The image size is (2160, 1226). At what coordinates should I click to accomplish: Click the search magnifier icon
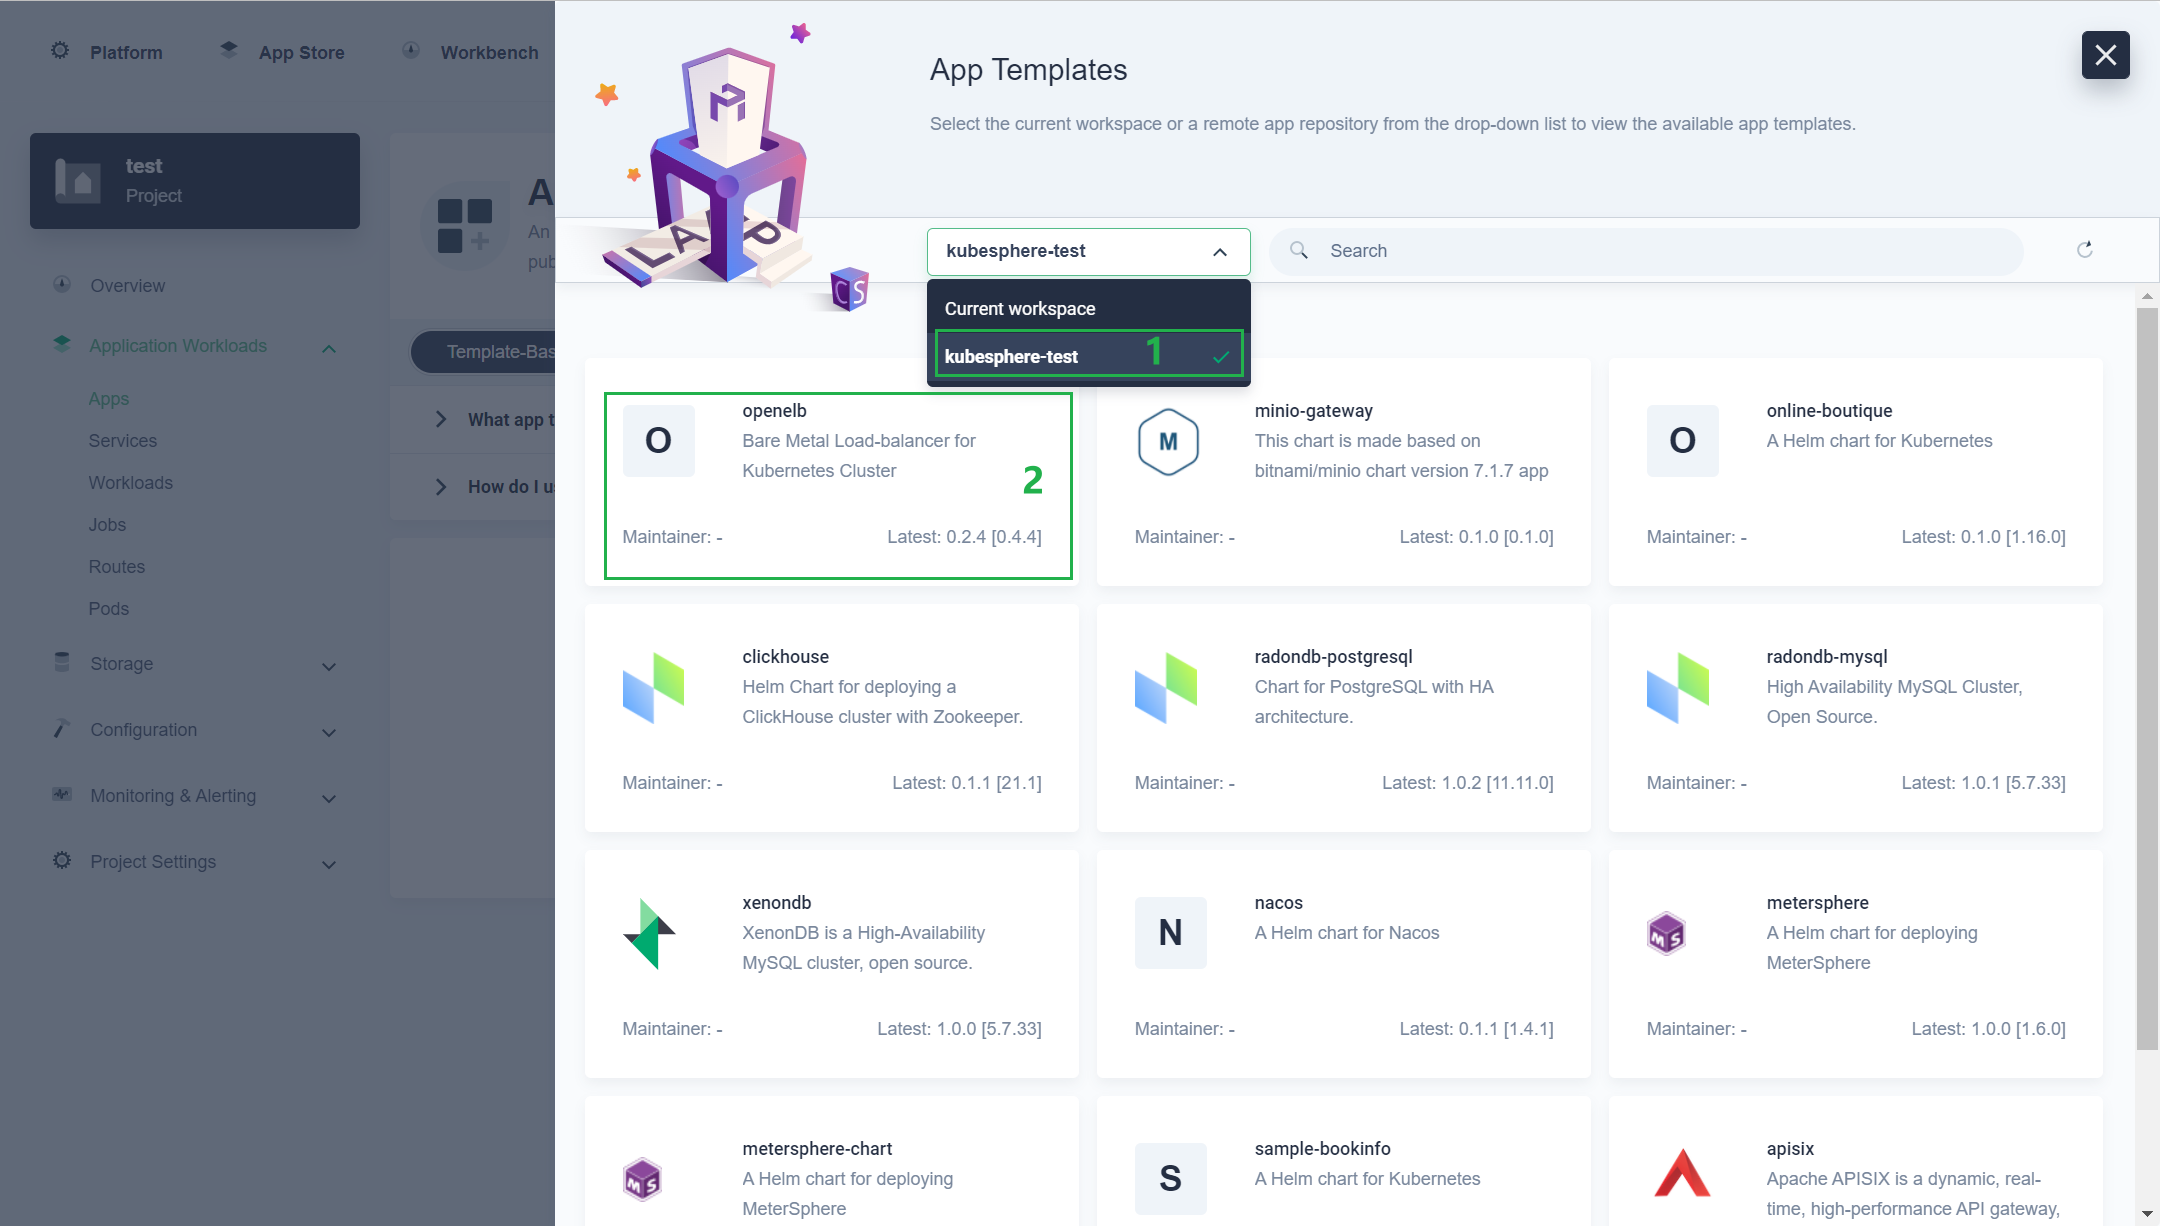point(1299,250)
